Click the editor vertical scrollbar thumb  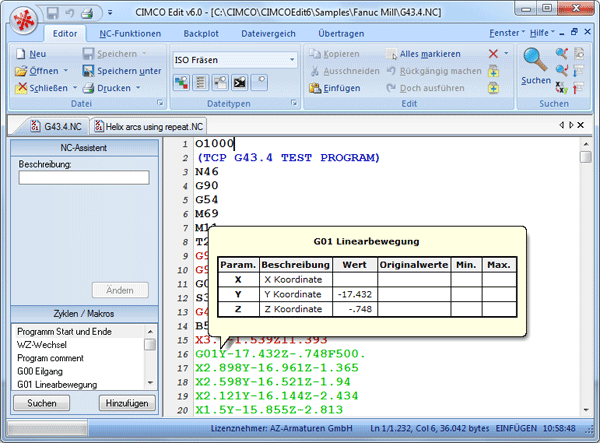tap(585, 157)
